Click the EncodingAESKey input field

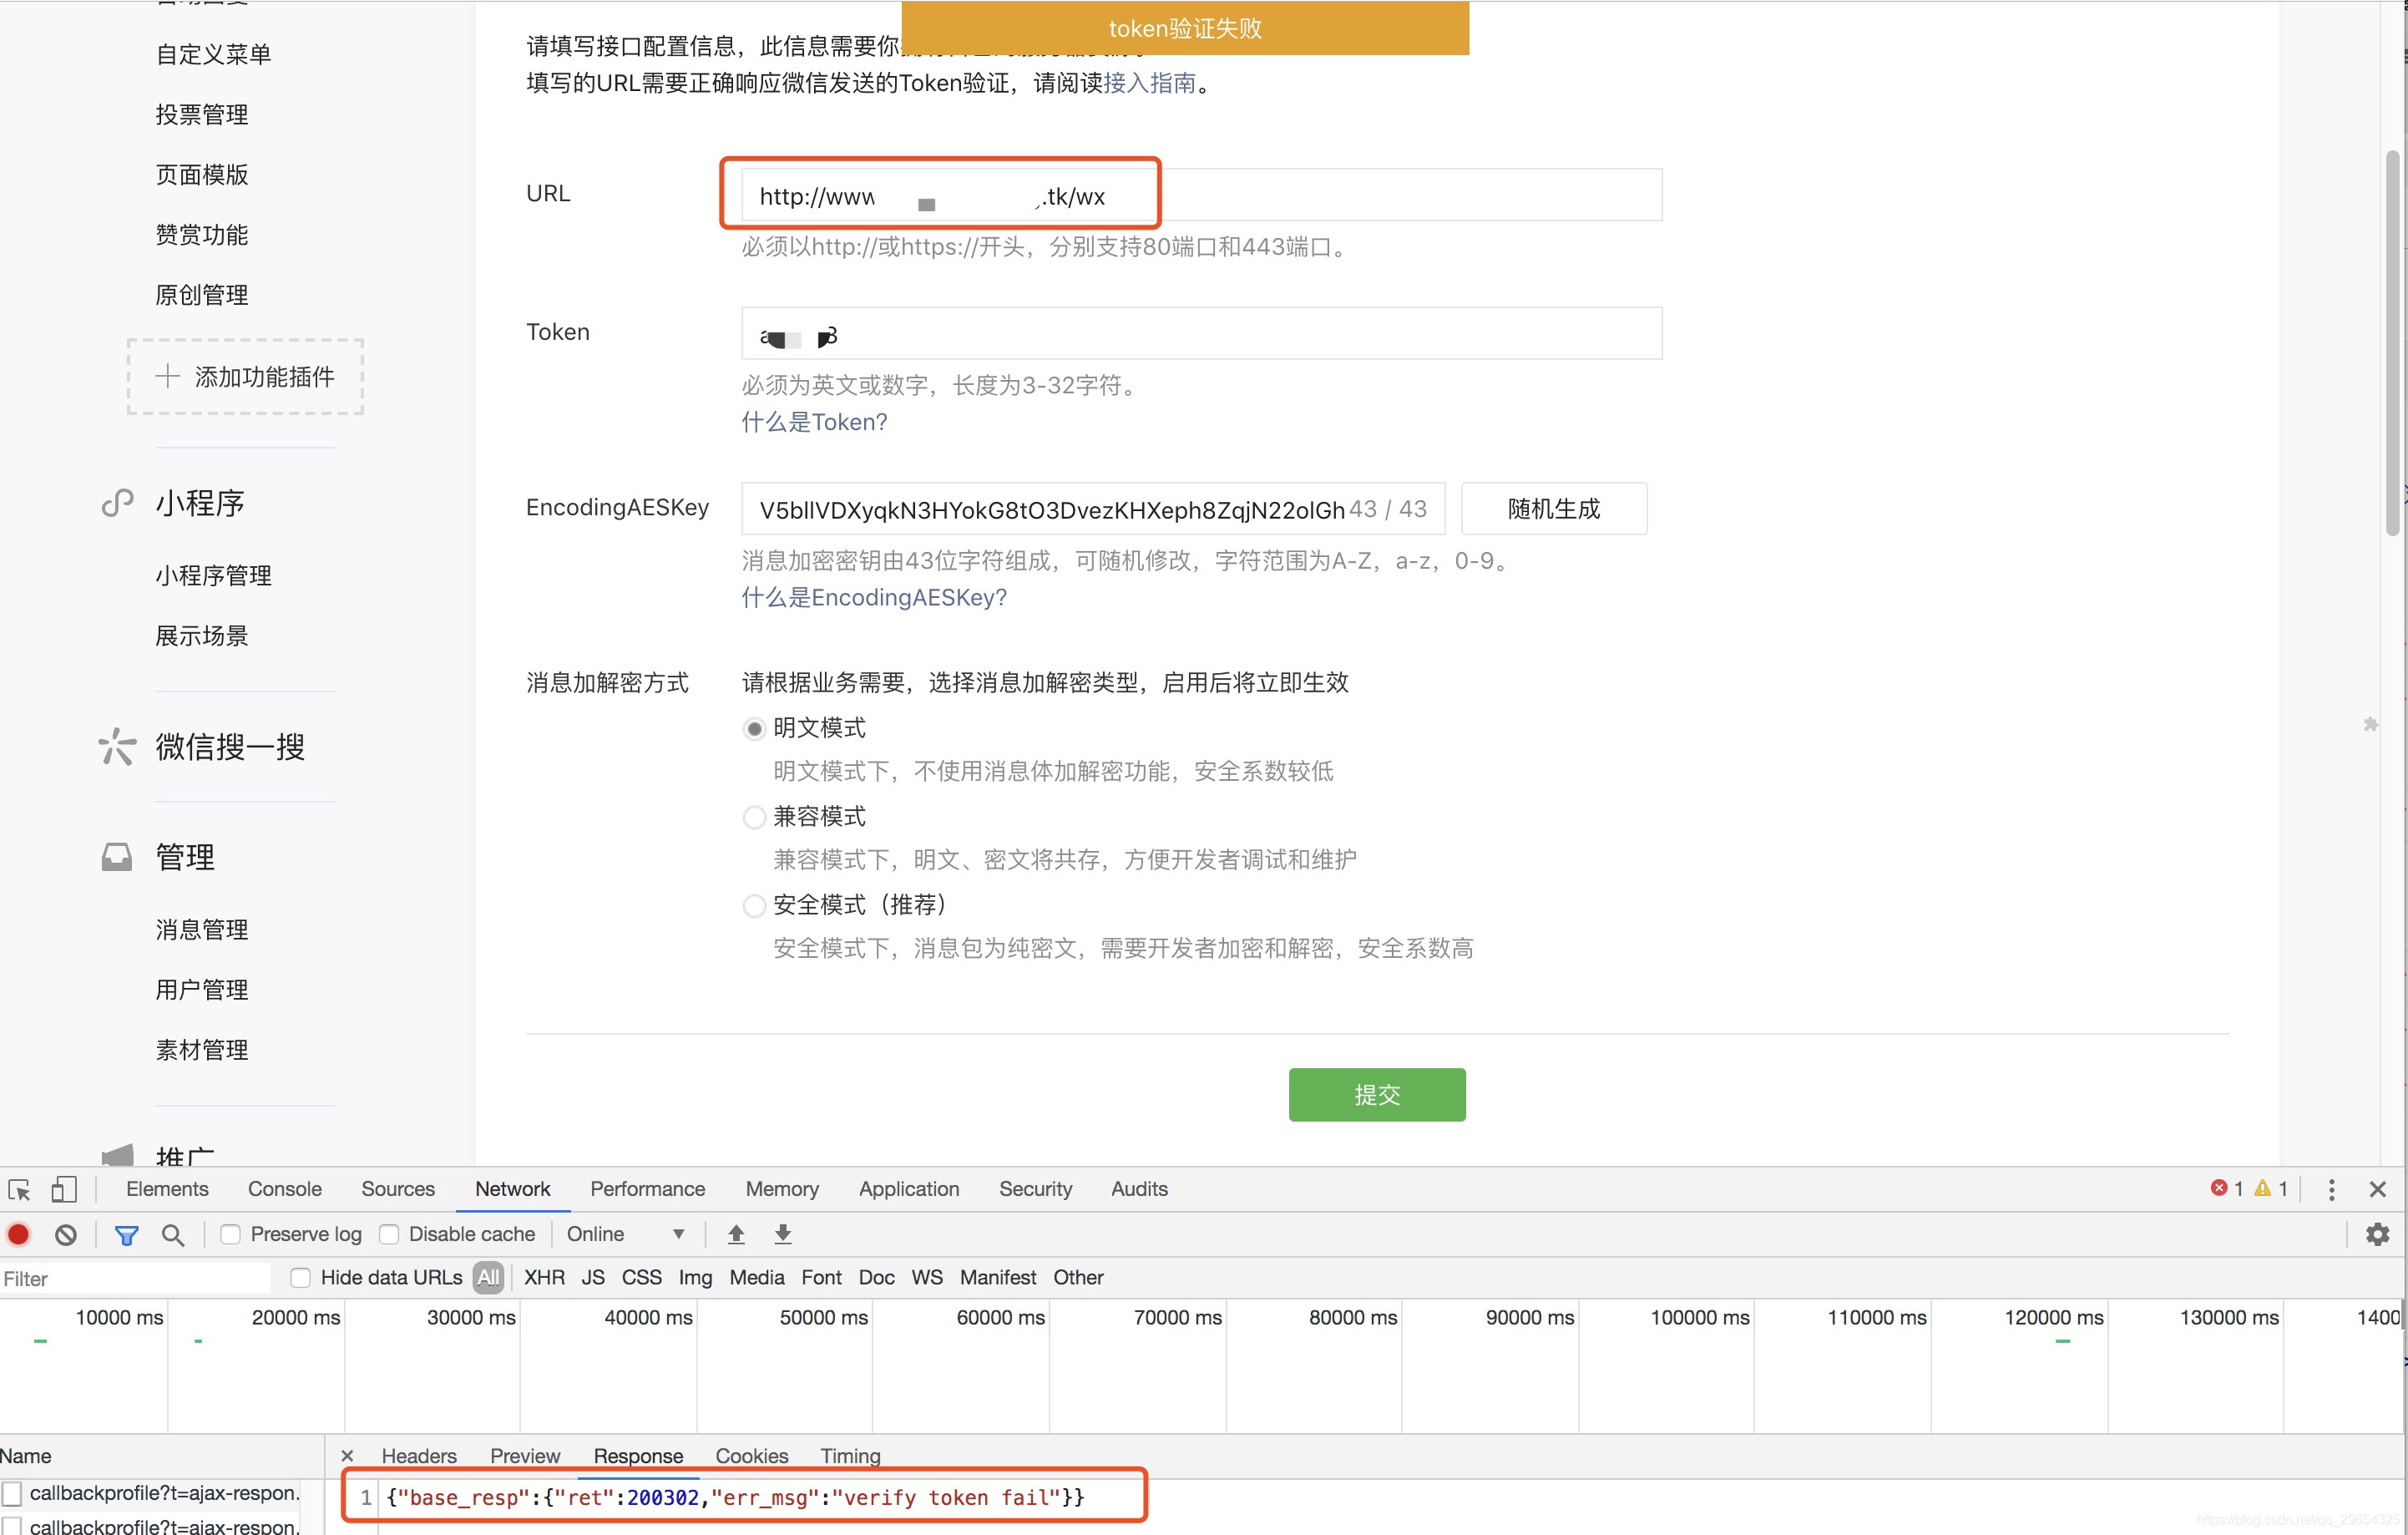click(1092, 508)
